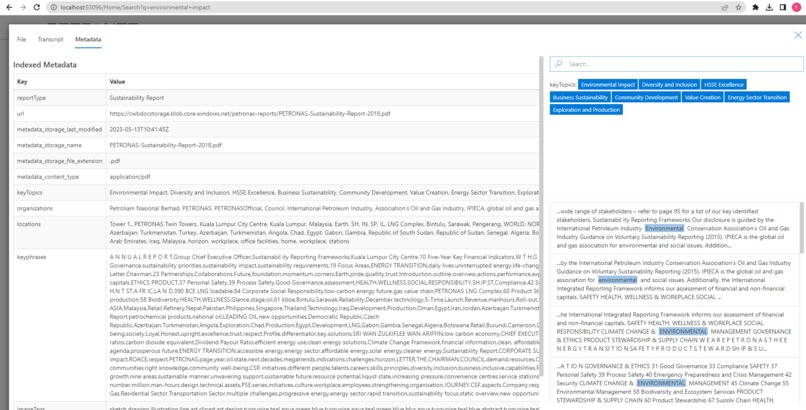Click the metadata_storage_file_extension key
The image size is (806, 410).
(59, 161)
